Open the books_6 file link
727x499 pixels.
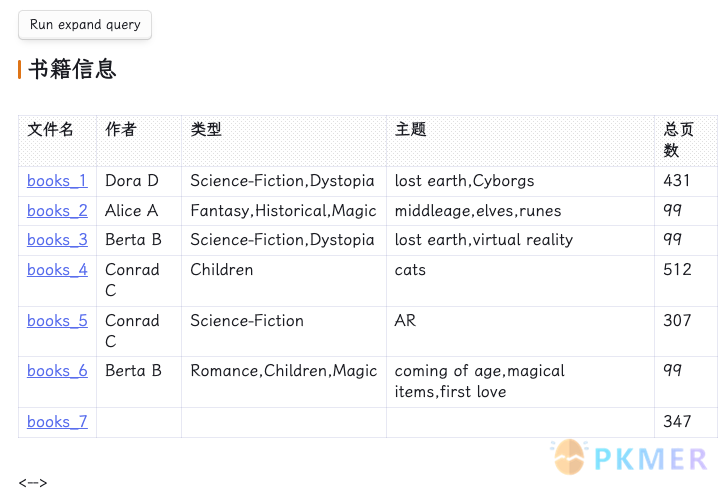click(57, 371)
